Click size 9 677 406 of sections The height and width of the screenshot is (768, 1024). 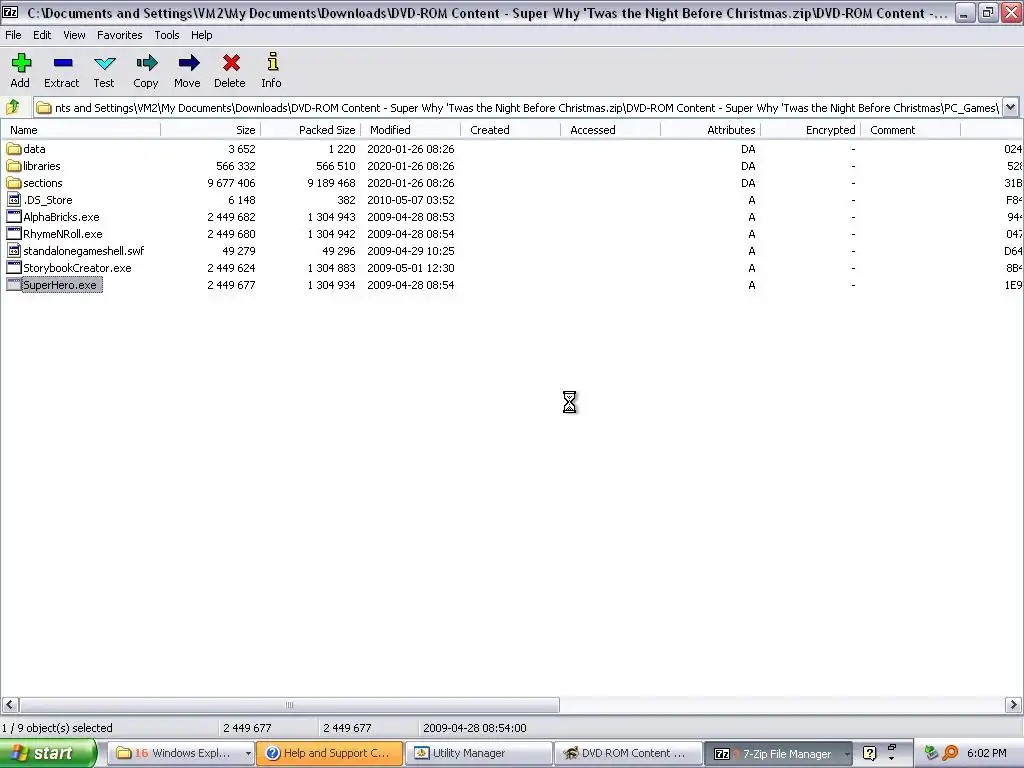click(231, 183)
